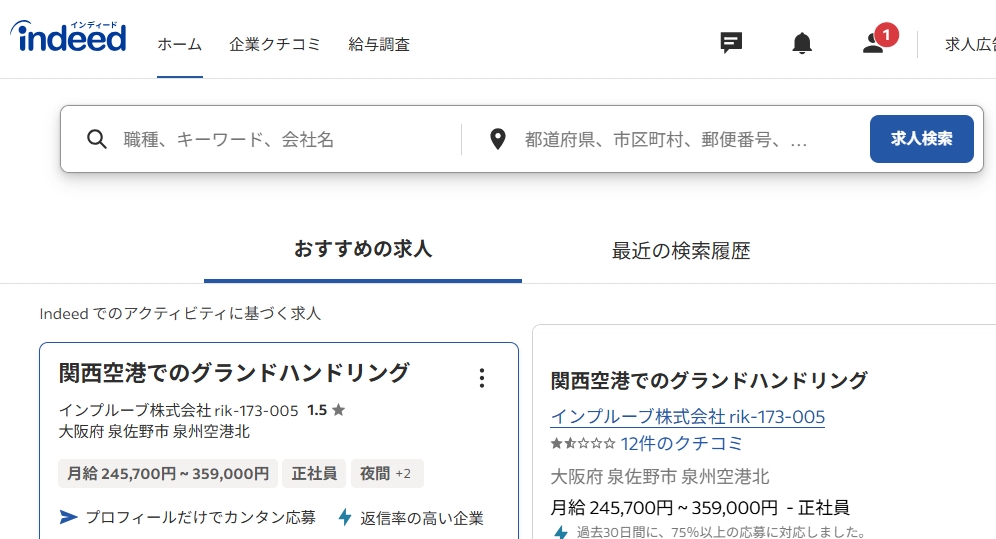The height and width of the screenshot is (539, 996).
Task: Open 企業クチコミ page
Action: [275, 44]
